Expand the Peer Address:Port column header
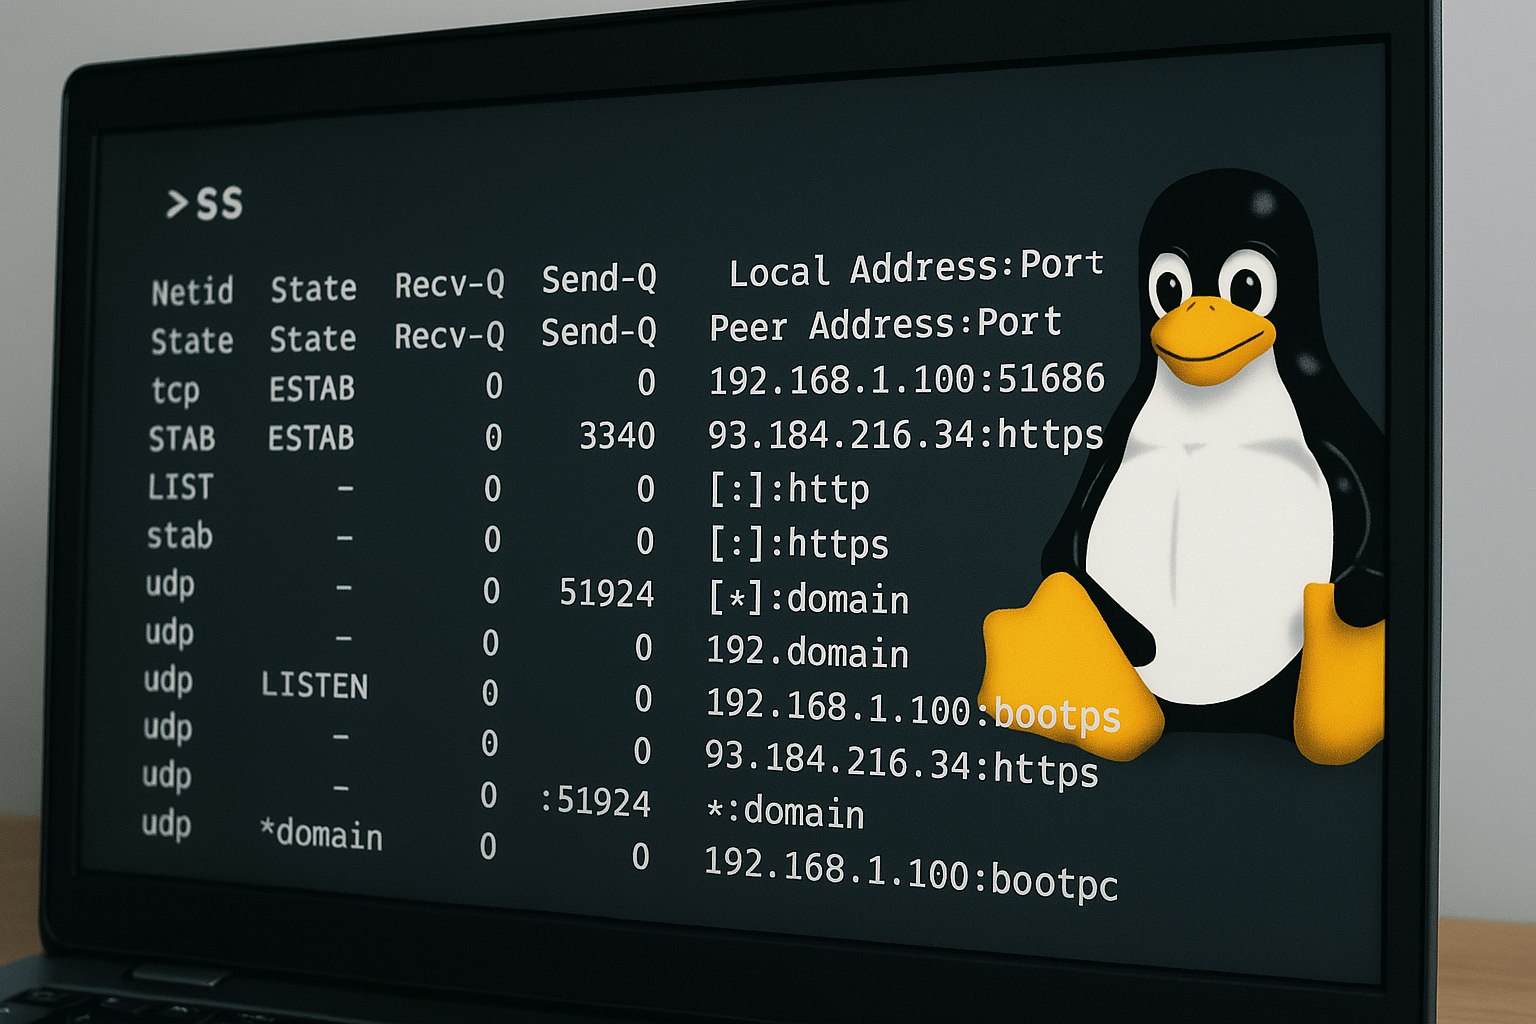This screenshot has width=1536, height=1024. click(884, 323)
